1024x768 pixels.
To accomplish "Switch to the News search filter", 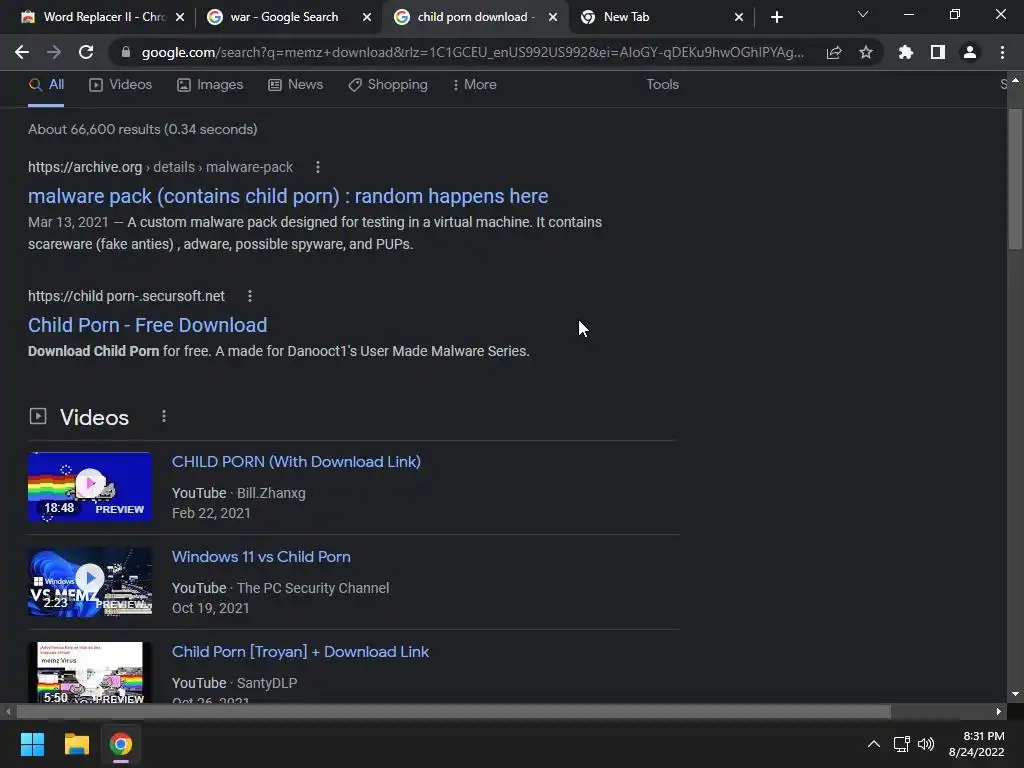I will 295,85.
